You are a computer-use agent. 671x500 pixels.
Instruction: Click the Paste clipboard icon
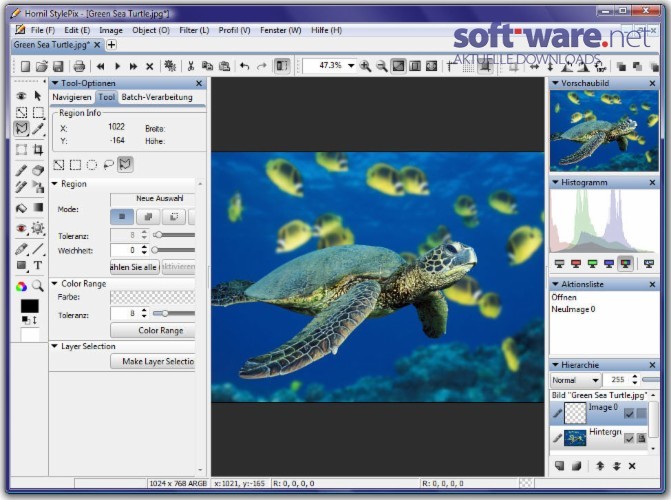[x=224, y=66]
